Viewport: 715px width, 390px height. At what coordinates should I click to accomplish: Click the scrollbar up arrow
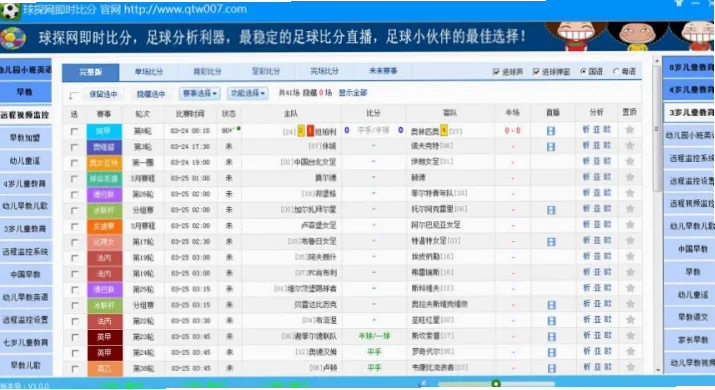tap(657, 61)
